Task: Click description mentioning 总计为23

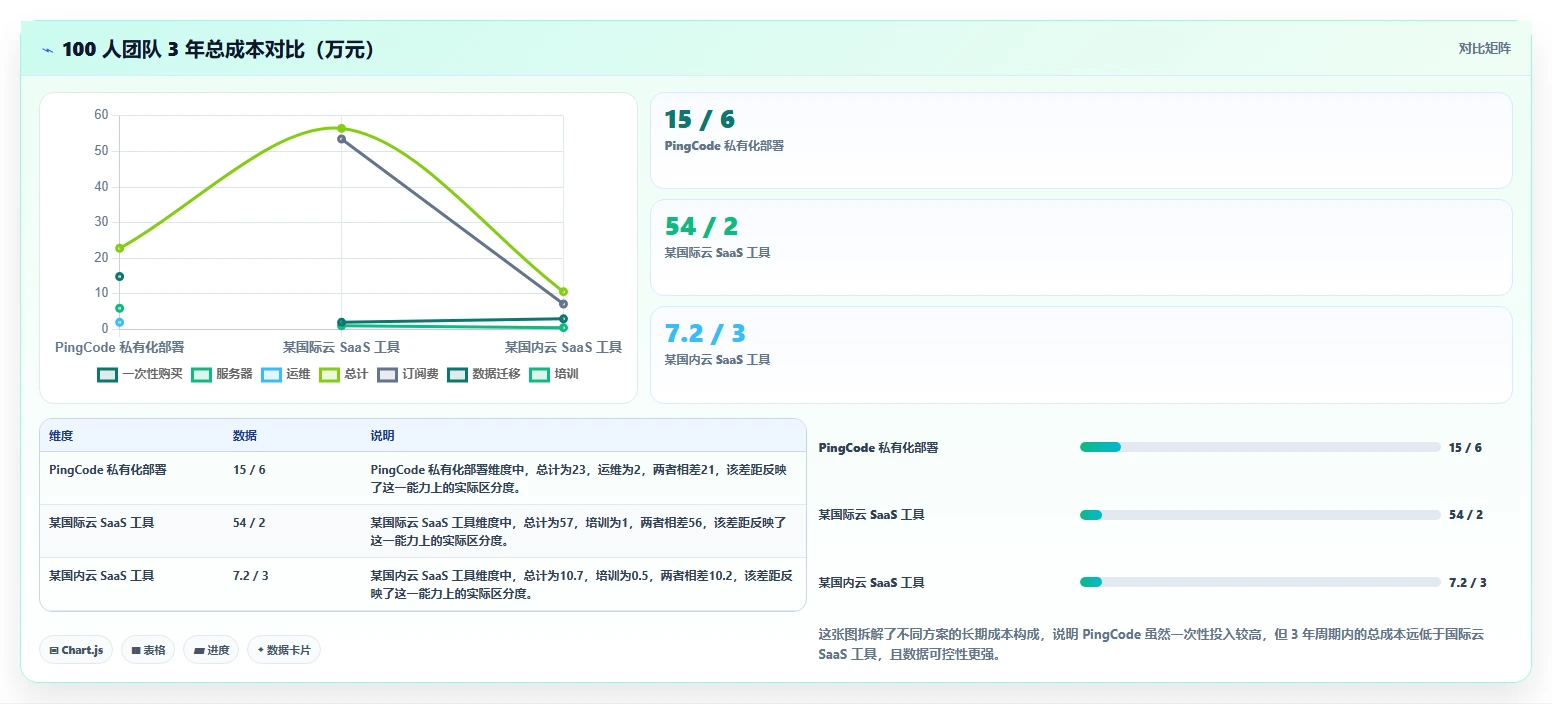Action: coord(579,478)
